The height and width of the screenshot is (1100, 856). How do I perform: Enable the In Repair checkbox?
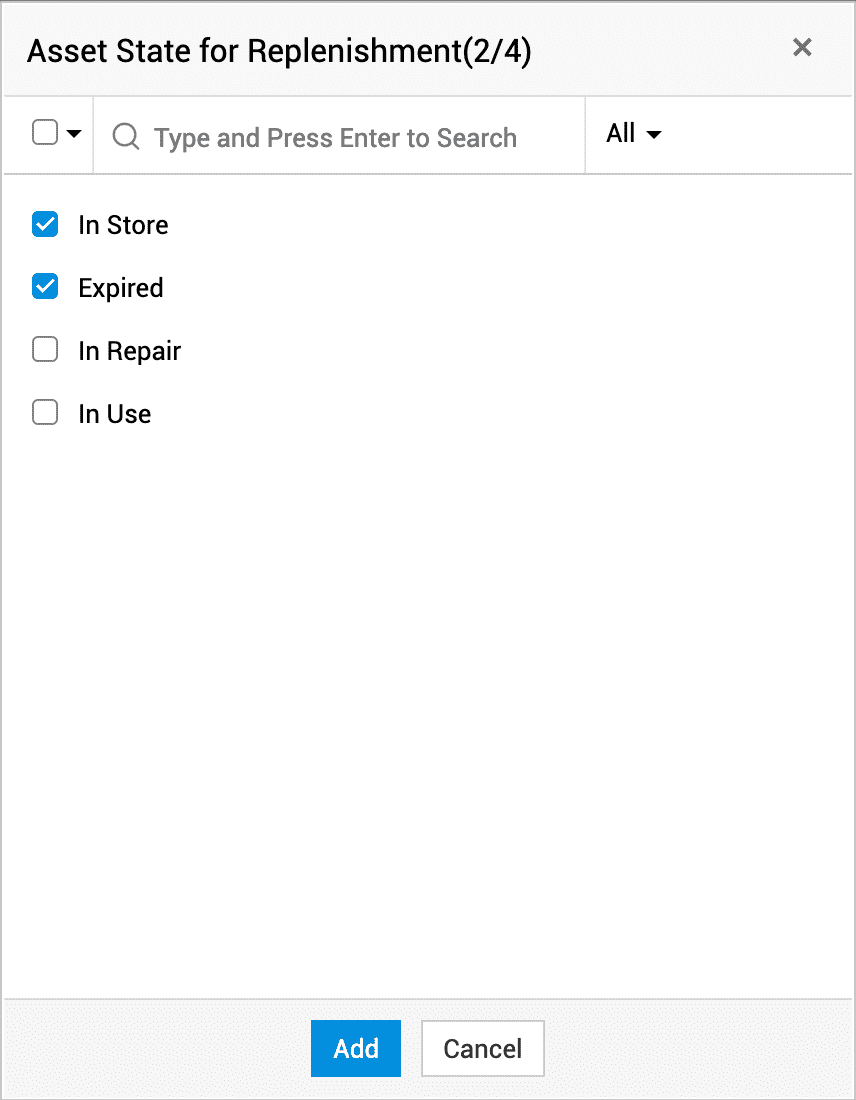pos(45,350)
